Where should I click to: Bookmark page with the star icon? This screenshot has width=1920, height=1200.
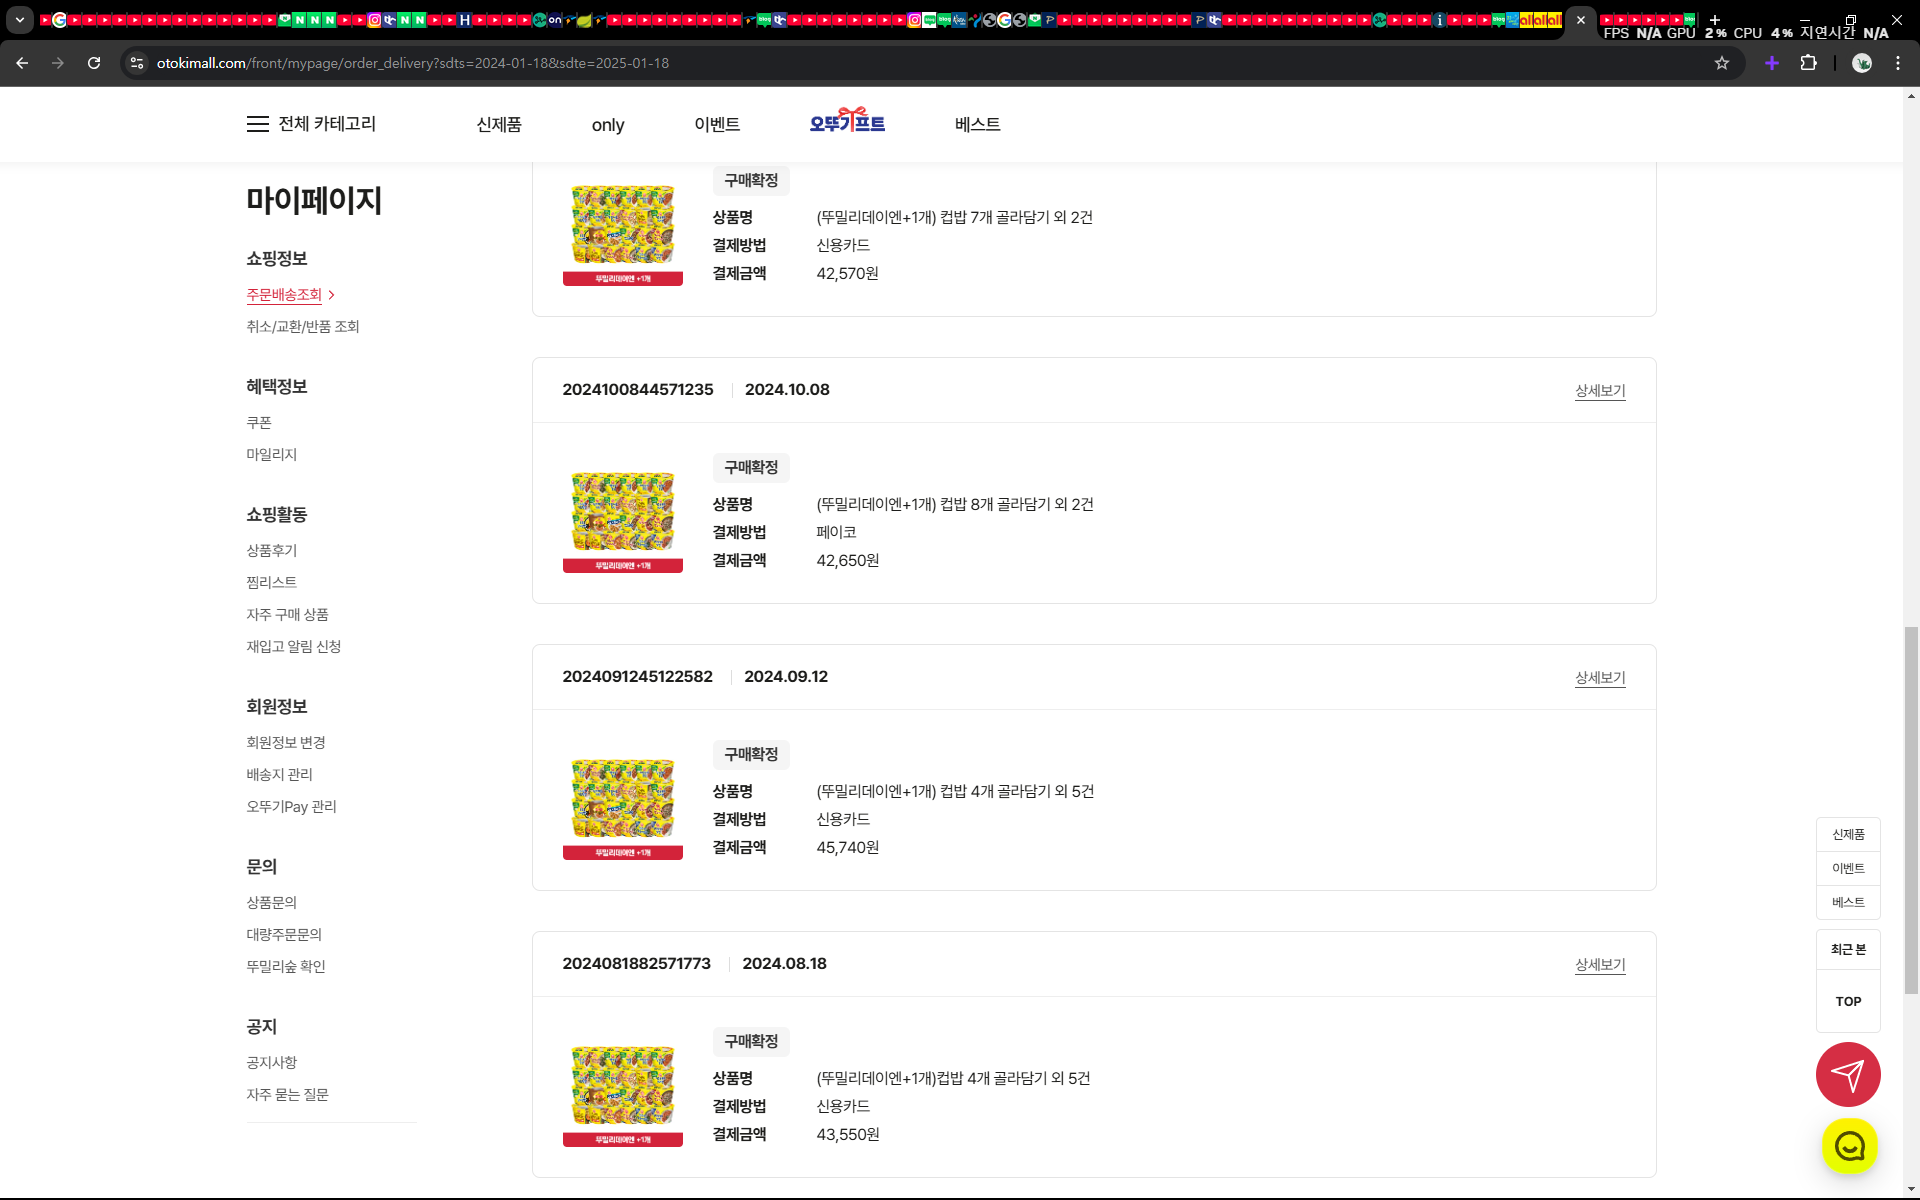pos(1721,63)
